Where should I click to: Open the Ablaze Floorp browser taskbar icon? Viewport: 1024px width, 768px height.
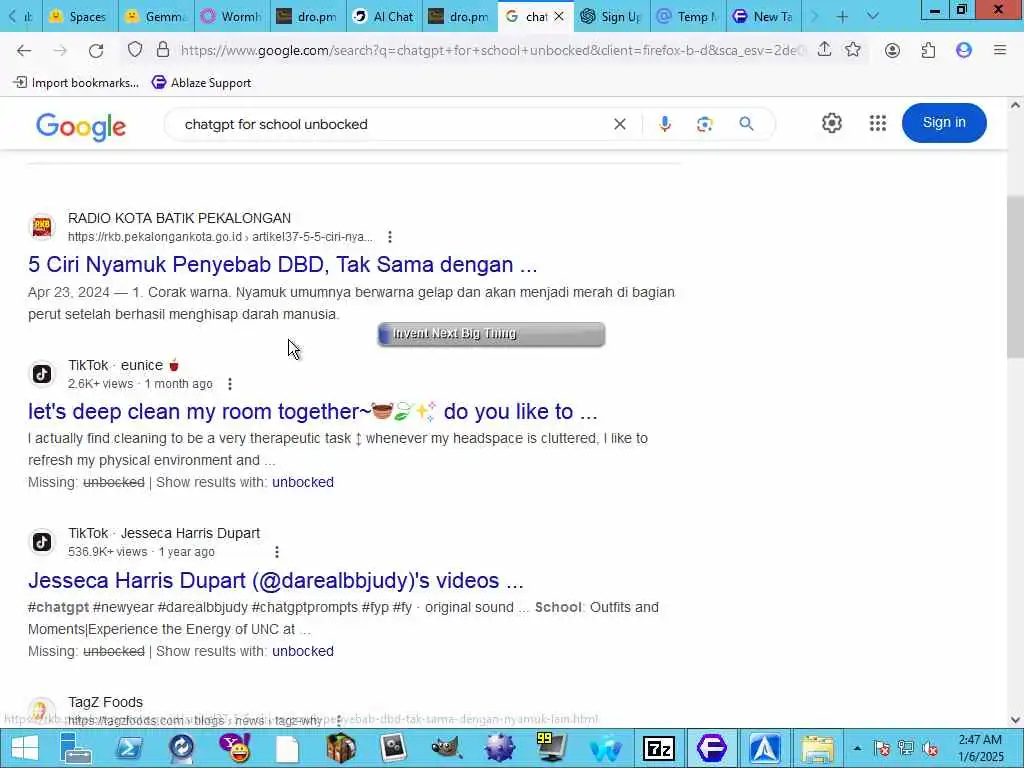pyautogui.click(x=711, y=748)
